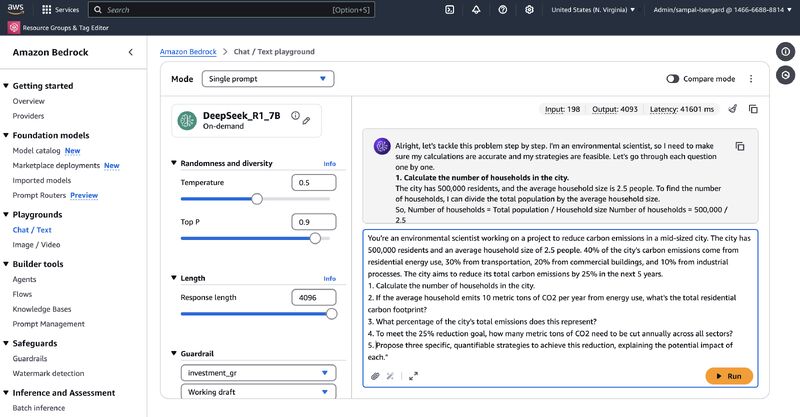
Task: Open Model catalog in the sidebar
Action: [36, 151]
